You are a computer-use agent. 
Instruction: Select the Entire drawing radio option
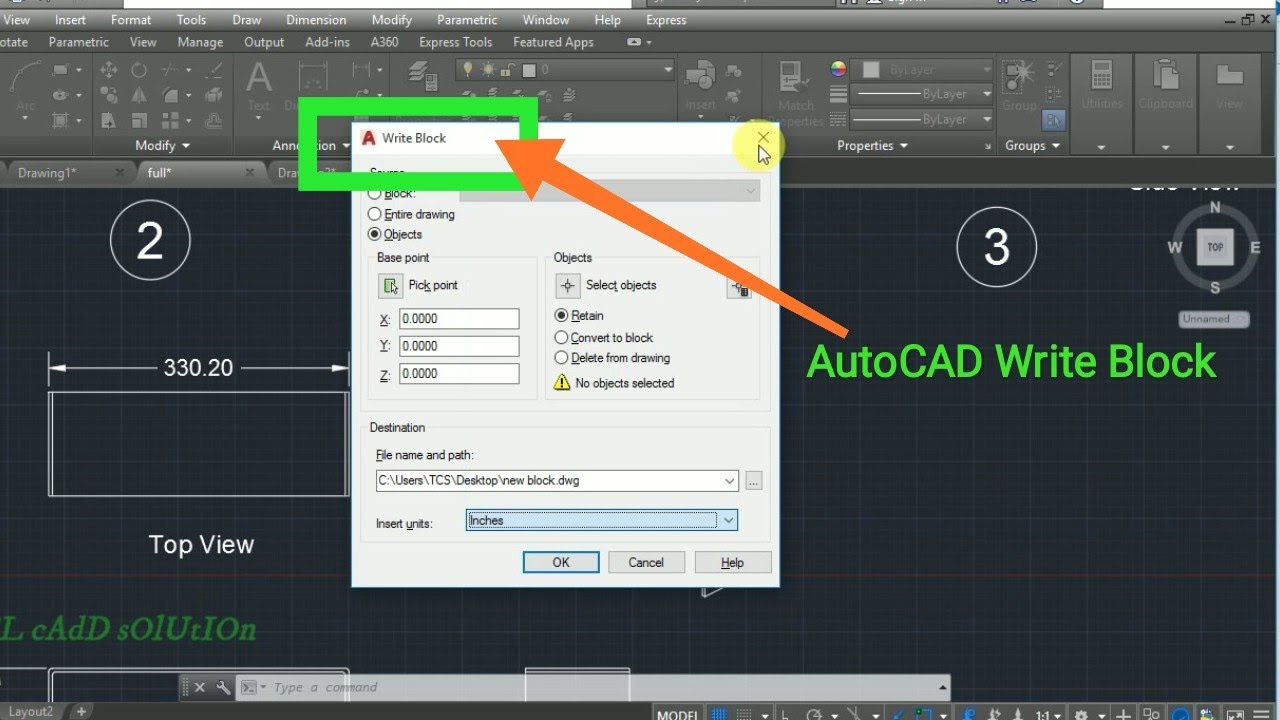tap(412, 214)
